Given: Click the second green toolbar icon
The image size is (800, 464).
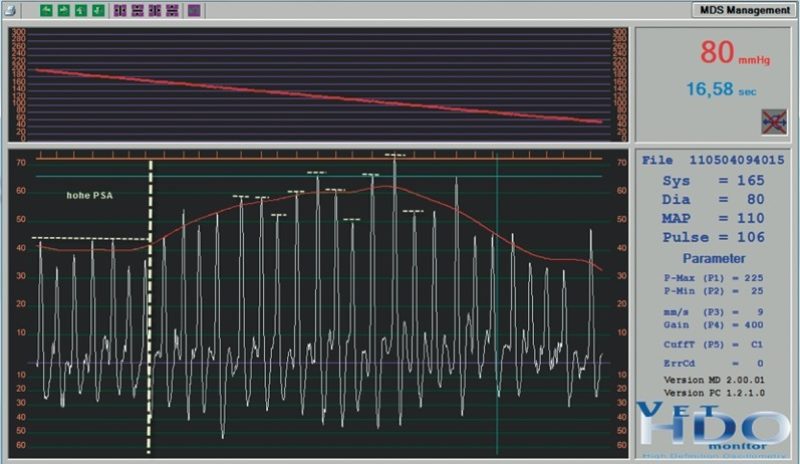Looking at the screenshot, I should pos(64,10).
